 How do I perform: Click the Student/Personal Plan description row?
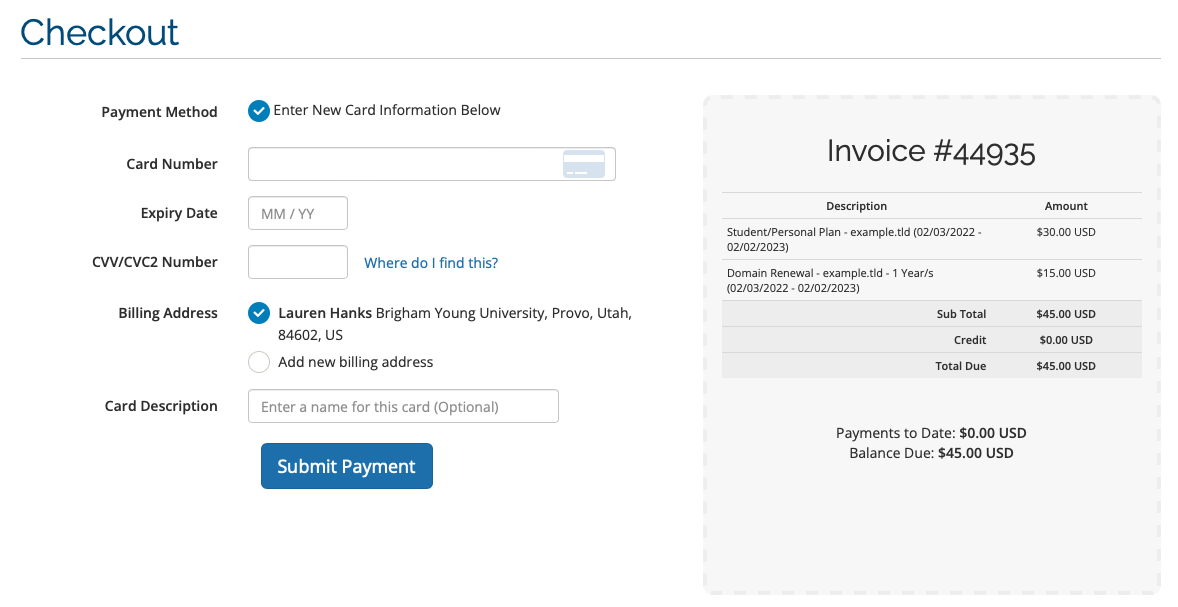932,240
